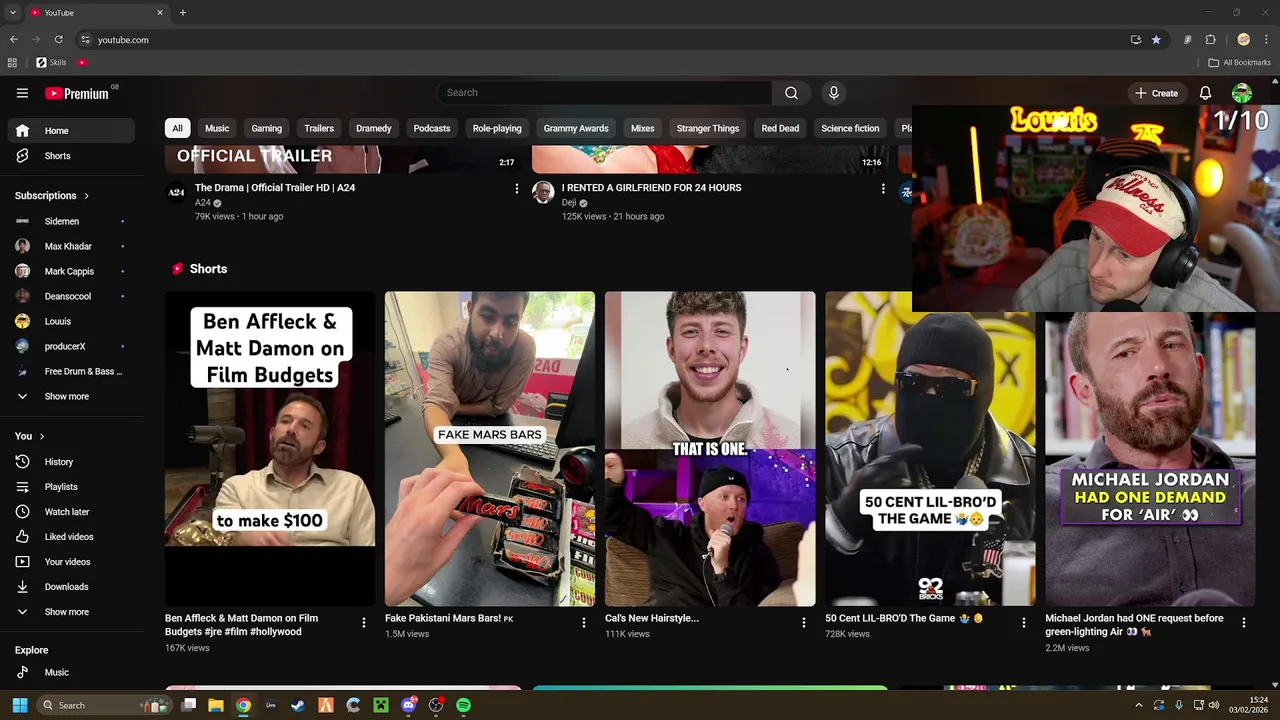Select the Trailers filter chip

319,128
